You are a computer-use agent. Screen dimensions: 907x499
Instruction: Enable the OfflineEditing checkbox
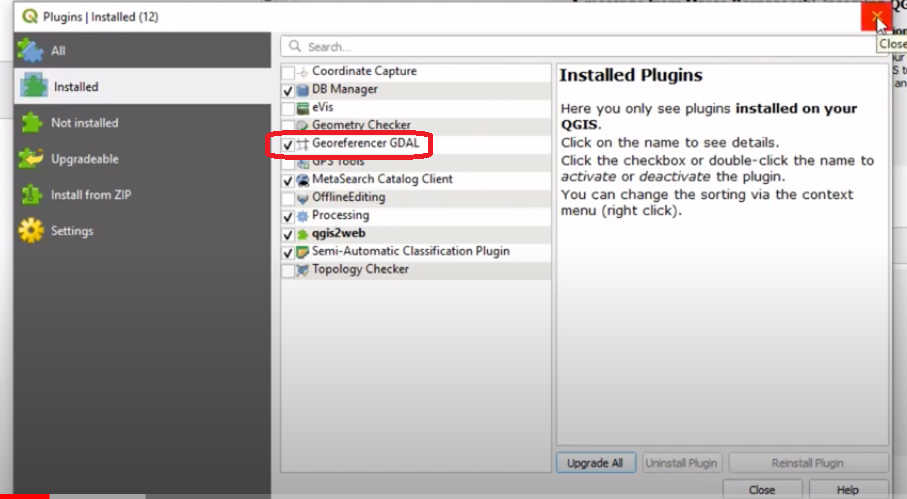coord(287,198)
